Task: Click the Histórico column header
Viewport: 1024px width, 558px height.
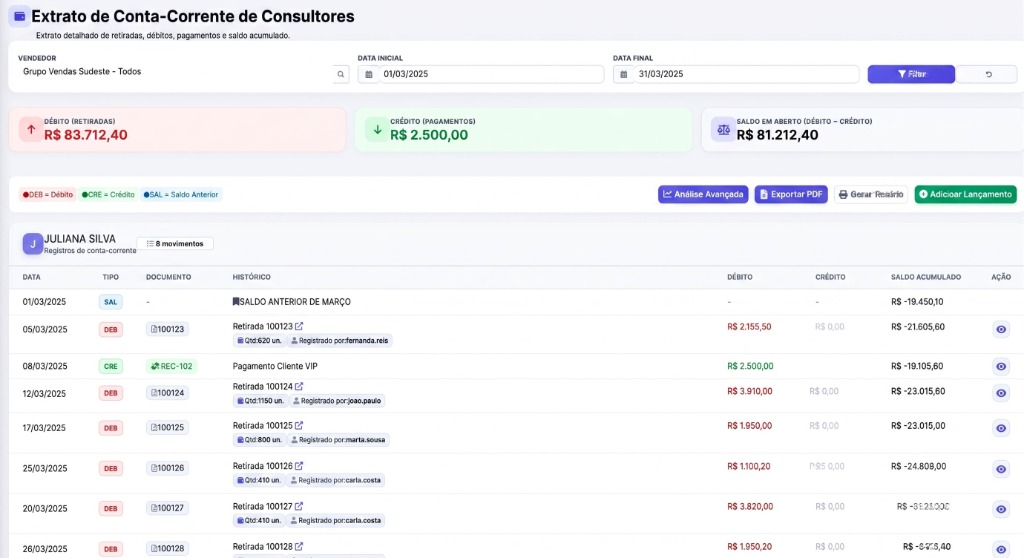Action: click(x=251, y=277)
